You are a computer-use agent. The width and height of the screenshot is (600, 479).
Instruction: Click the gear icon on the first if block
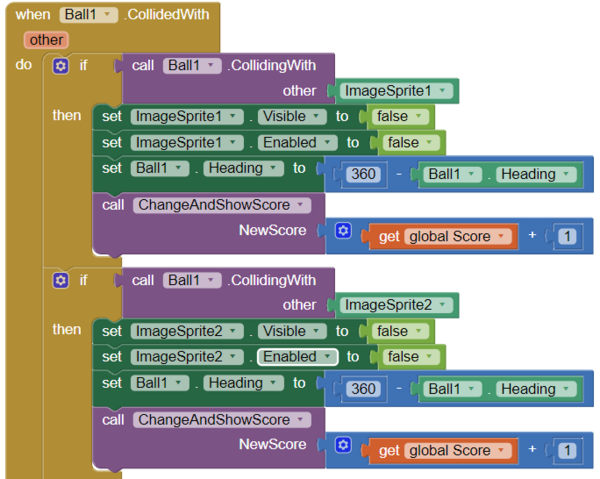(x=60, y=66)
